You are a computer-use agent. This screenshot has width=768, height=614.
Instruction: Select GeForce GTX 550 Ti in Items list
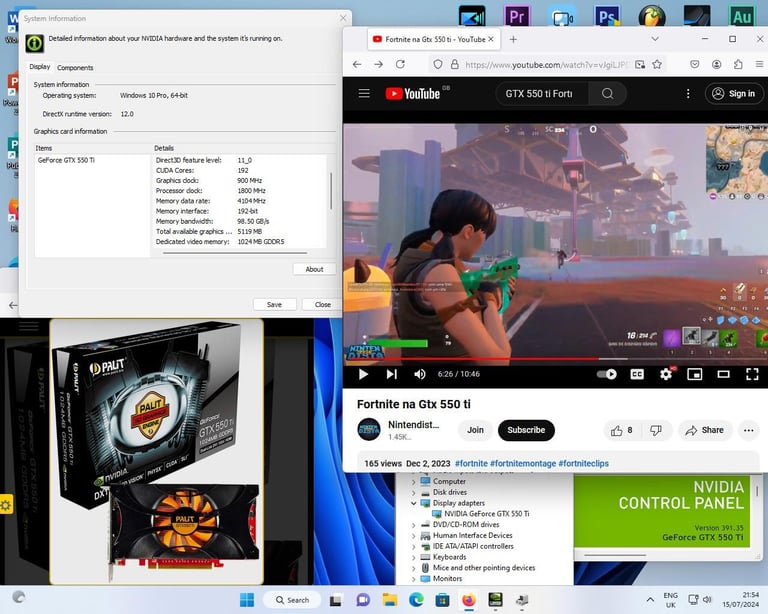[x=66, y=160]
